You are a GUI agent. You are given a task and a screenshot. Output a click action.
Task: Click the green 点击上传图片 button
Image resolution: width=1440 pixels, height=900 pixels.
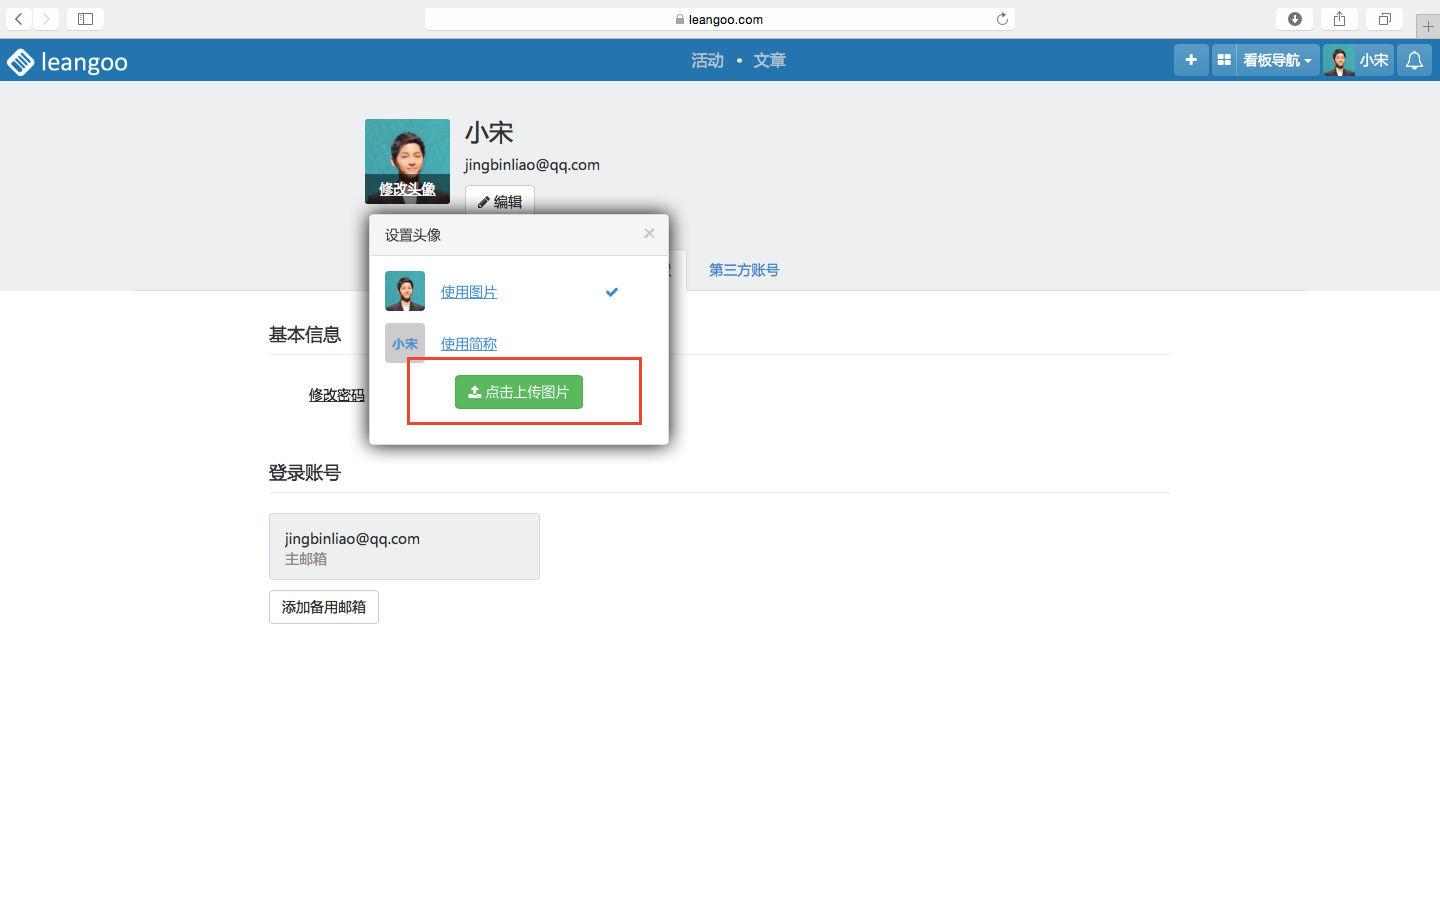click(x=519, y=392)
